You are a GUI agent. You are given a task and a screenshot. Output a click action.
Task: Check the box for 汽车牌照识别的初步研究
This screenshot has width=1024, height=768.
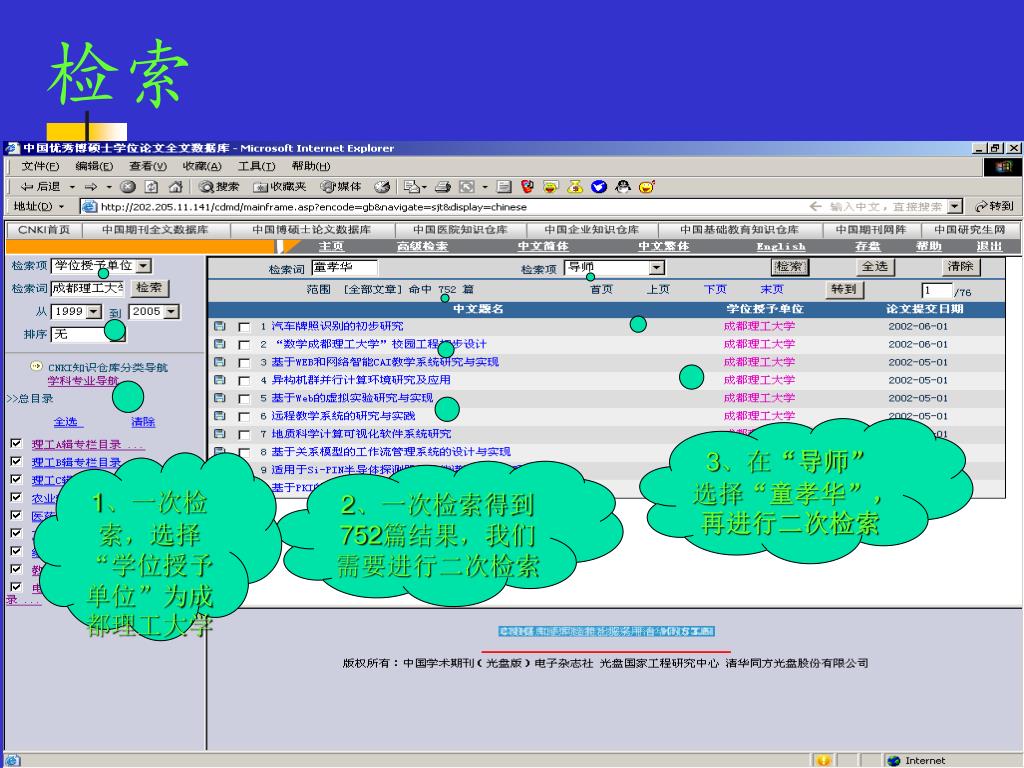click(x=244, y=327)
